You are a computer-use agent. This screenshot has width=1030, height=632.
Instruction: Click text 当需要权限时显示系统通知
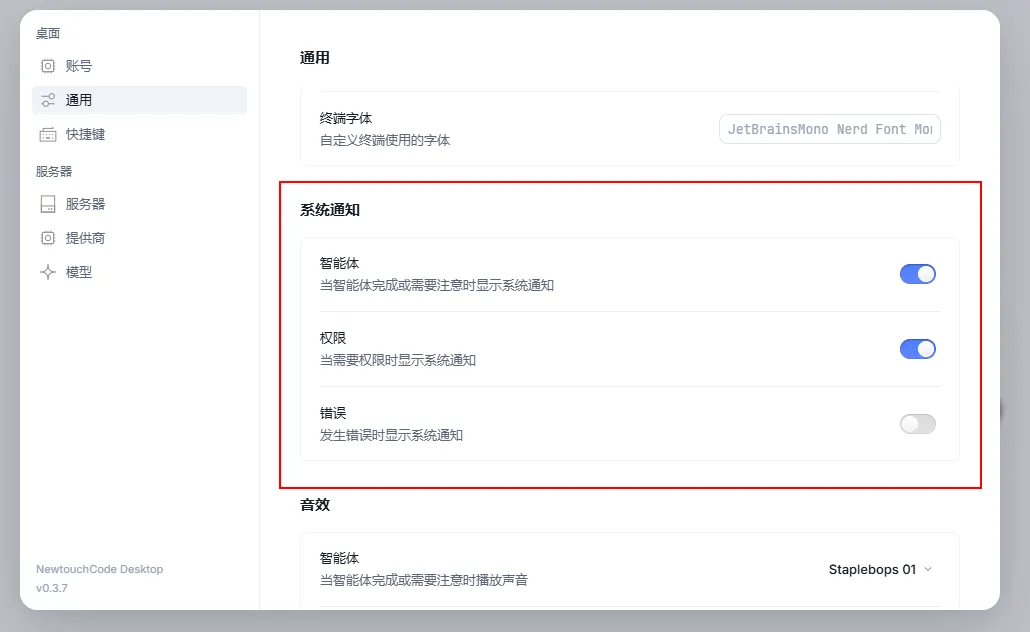point(397,360)
